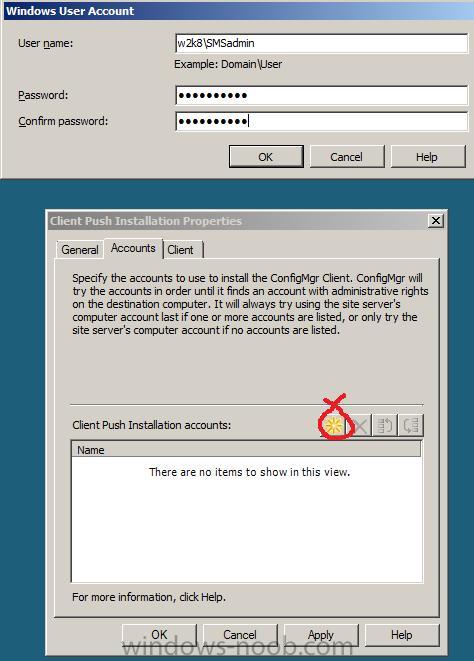Click the delete account X icon
This screenshot has width=474, height=661.
(360, 426)
